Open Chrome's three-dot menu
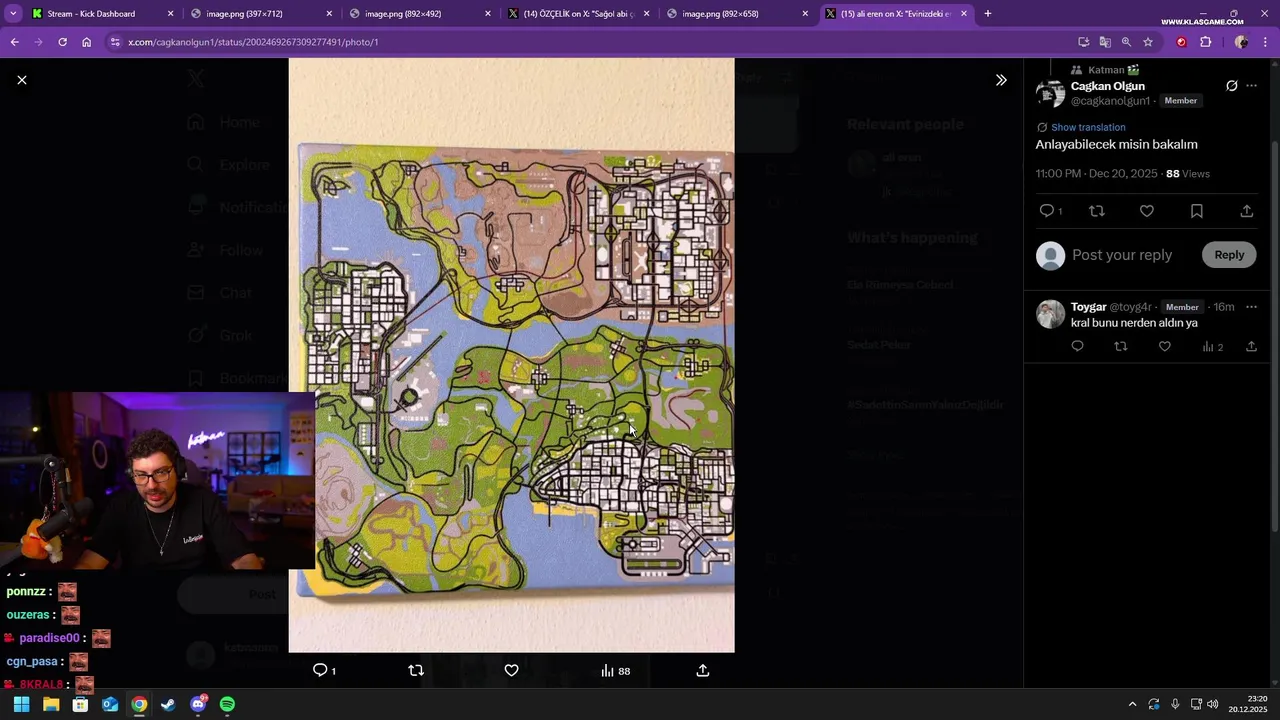 click(1265, 42)
